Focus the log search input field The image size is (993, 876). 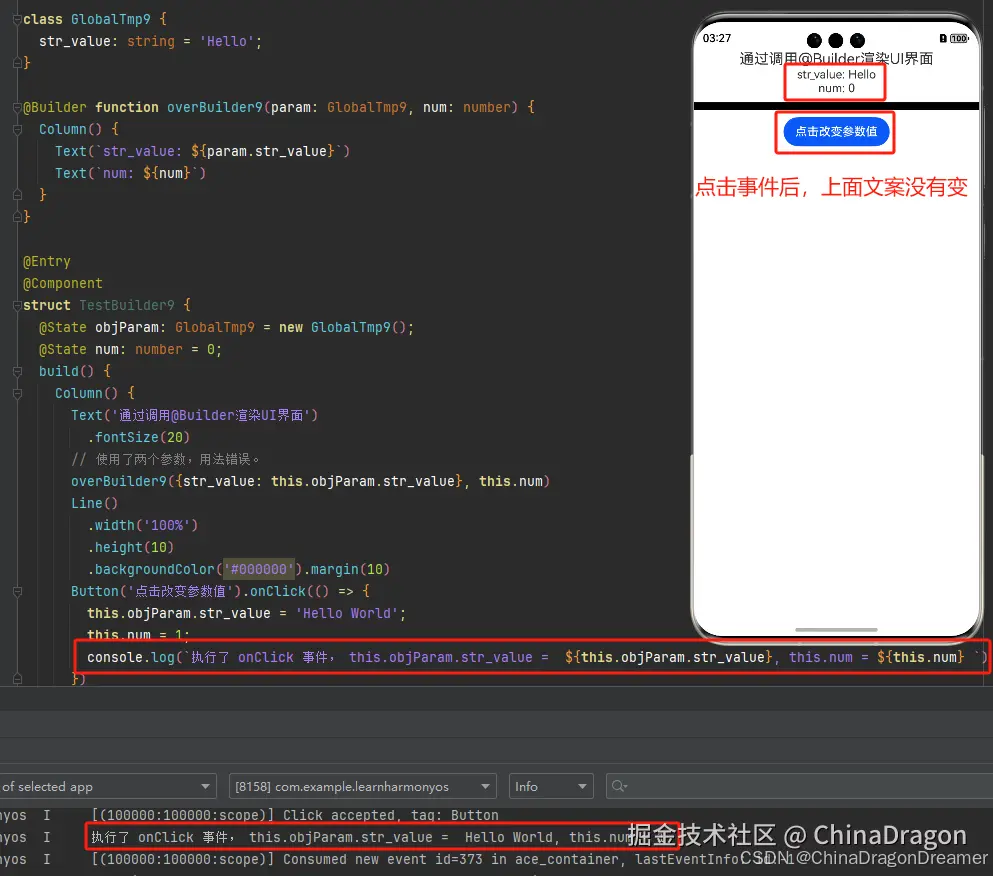coord(799,786)
